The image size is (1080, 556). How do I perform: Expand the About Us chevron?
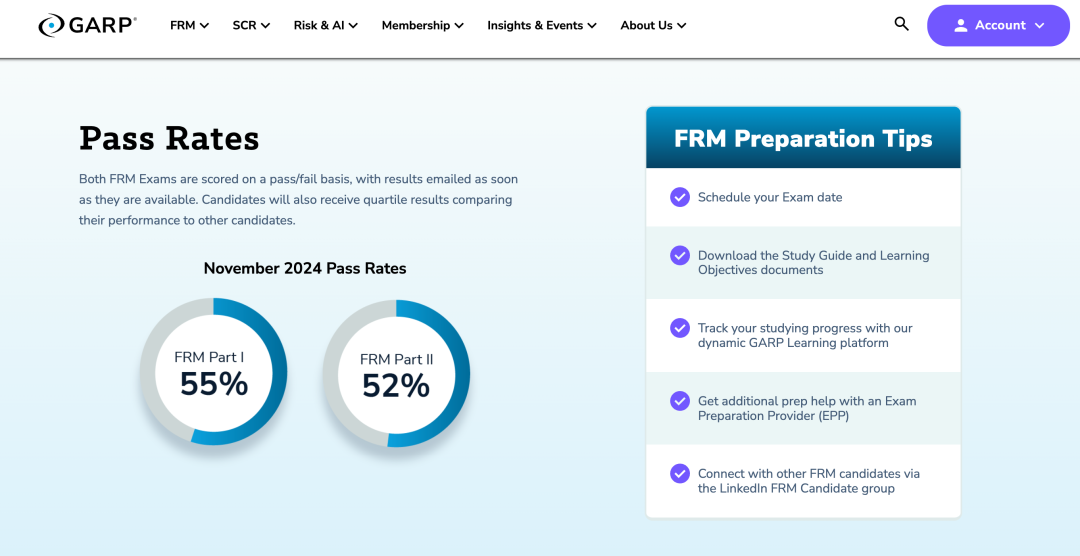[x=682, y=25]
